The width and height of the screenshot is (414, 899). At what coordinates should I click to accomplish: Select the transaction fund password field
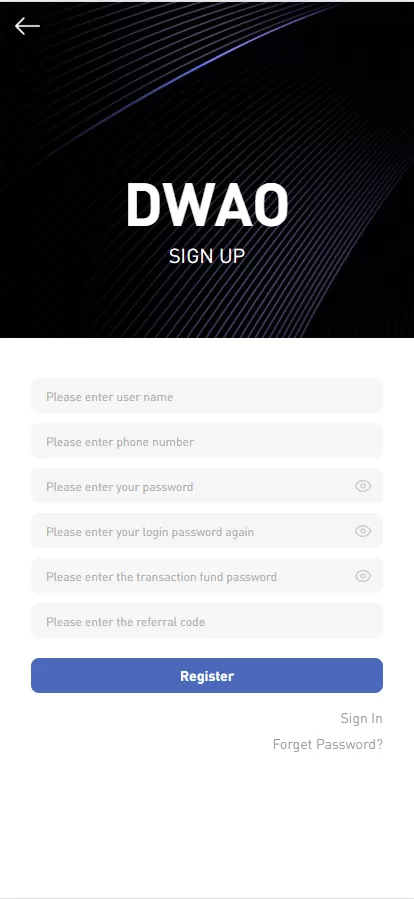(207, 576)
